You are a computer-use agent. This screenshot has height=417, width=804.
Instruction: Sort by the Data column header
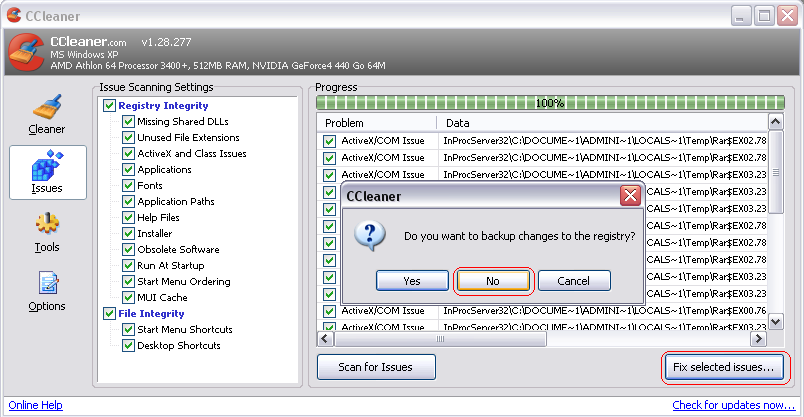(603, 123)
